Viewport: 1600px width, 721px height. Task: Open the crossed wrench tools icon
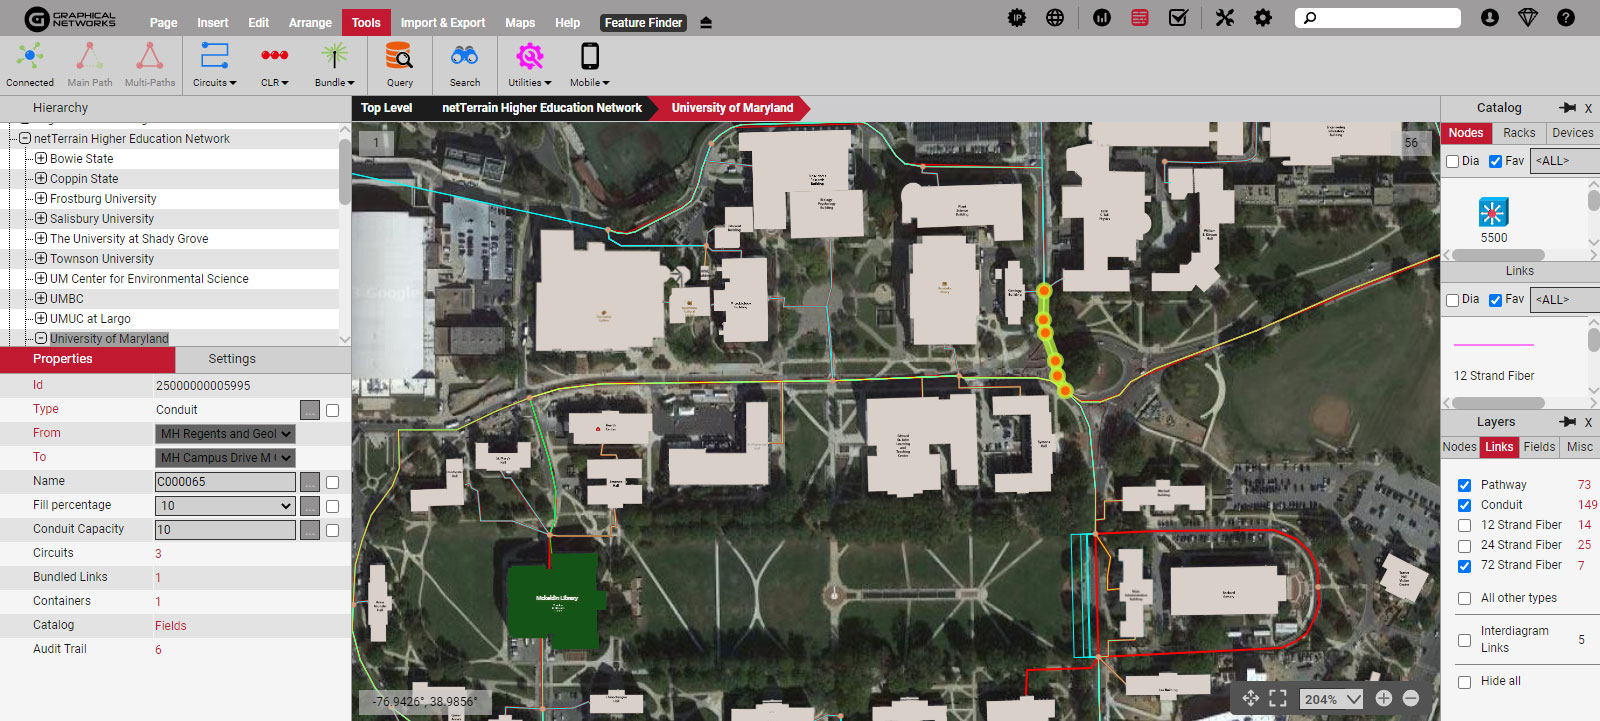coord(1225,18)
